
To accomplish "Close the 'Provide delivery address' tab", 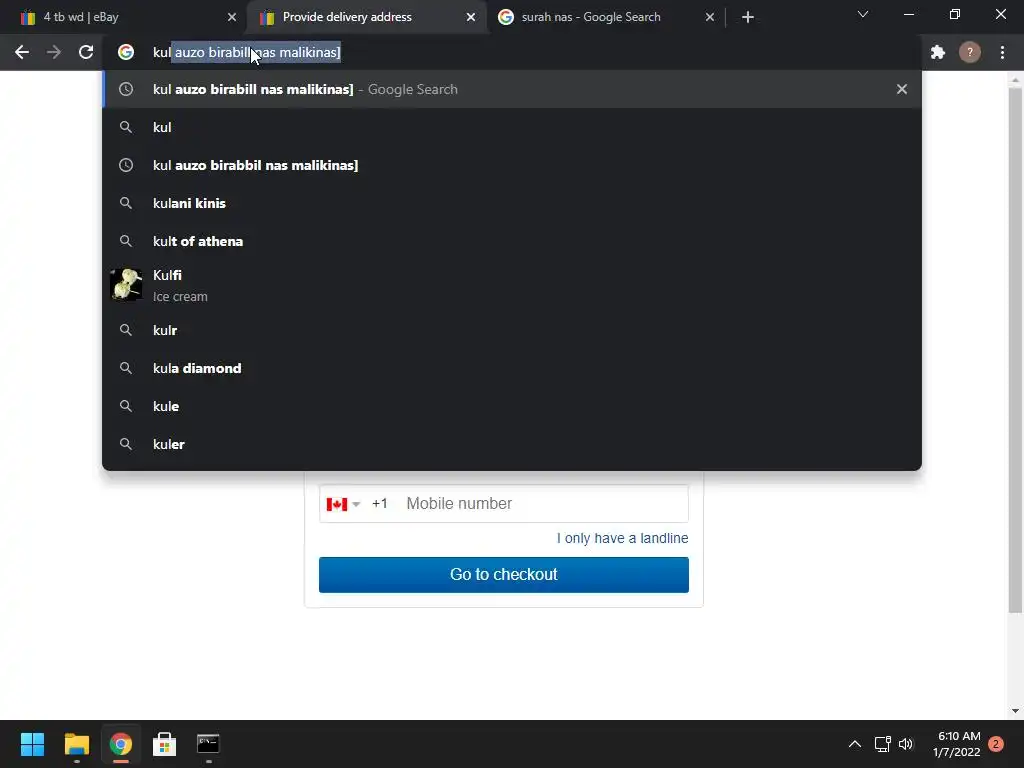I will (471, 18).
